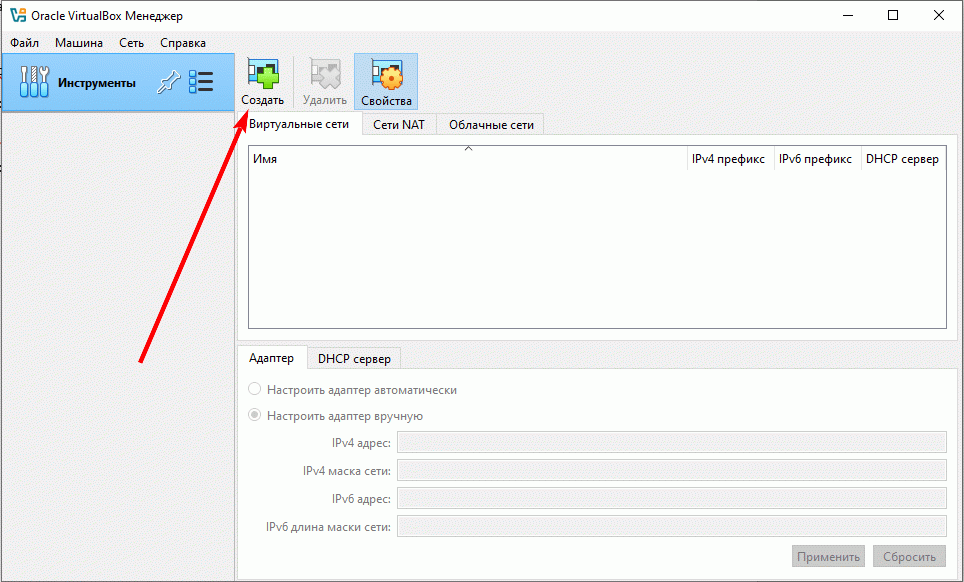
Task: Select Настроить адаптер автоматически radio button
Action: tap(255, 390)
